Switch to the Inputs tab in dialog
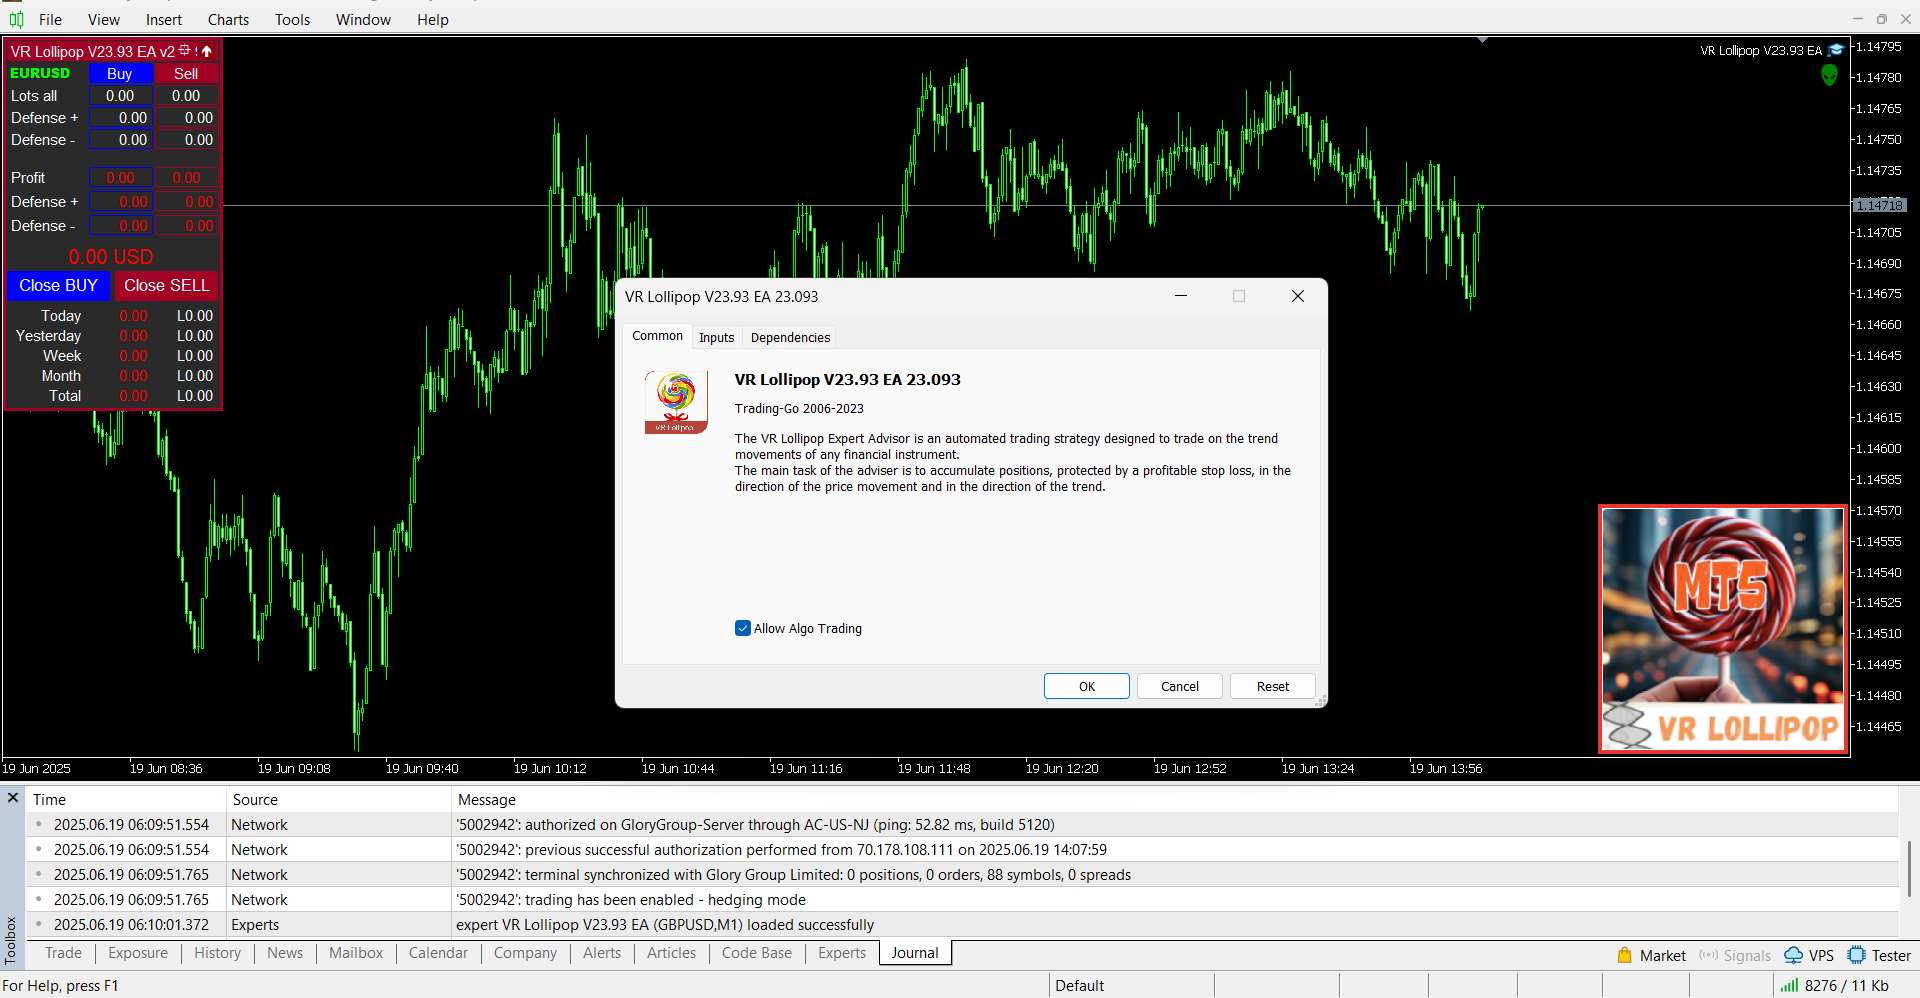The height and width of the screenshot is (998, 1920). (716, 337)
